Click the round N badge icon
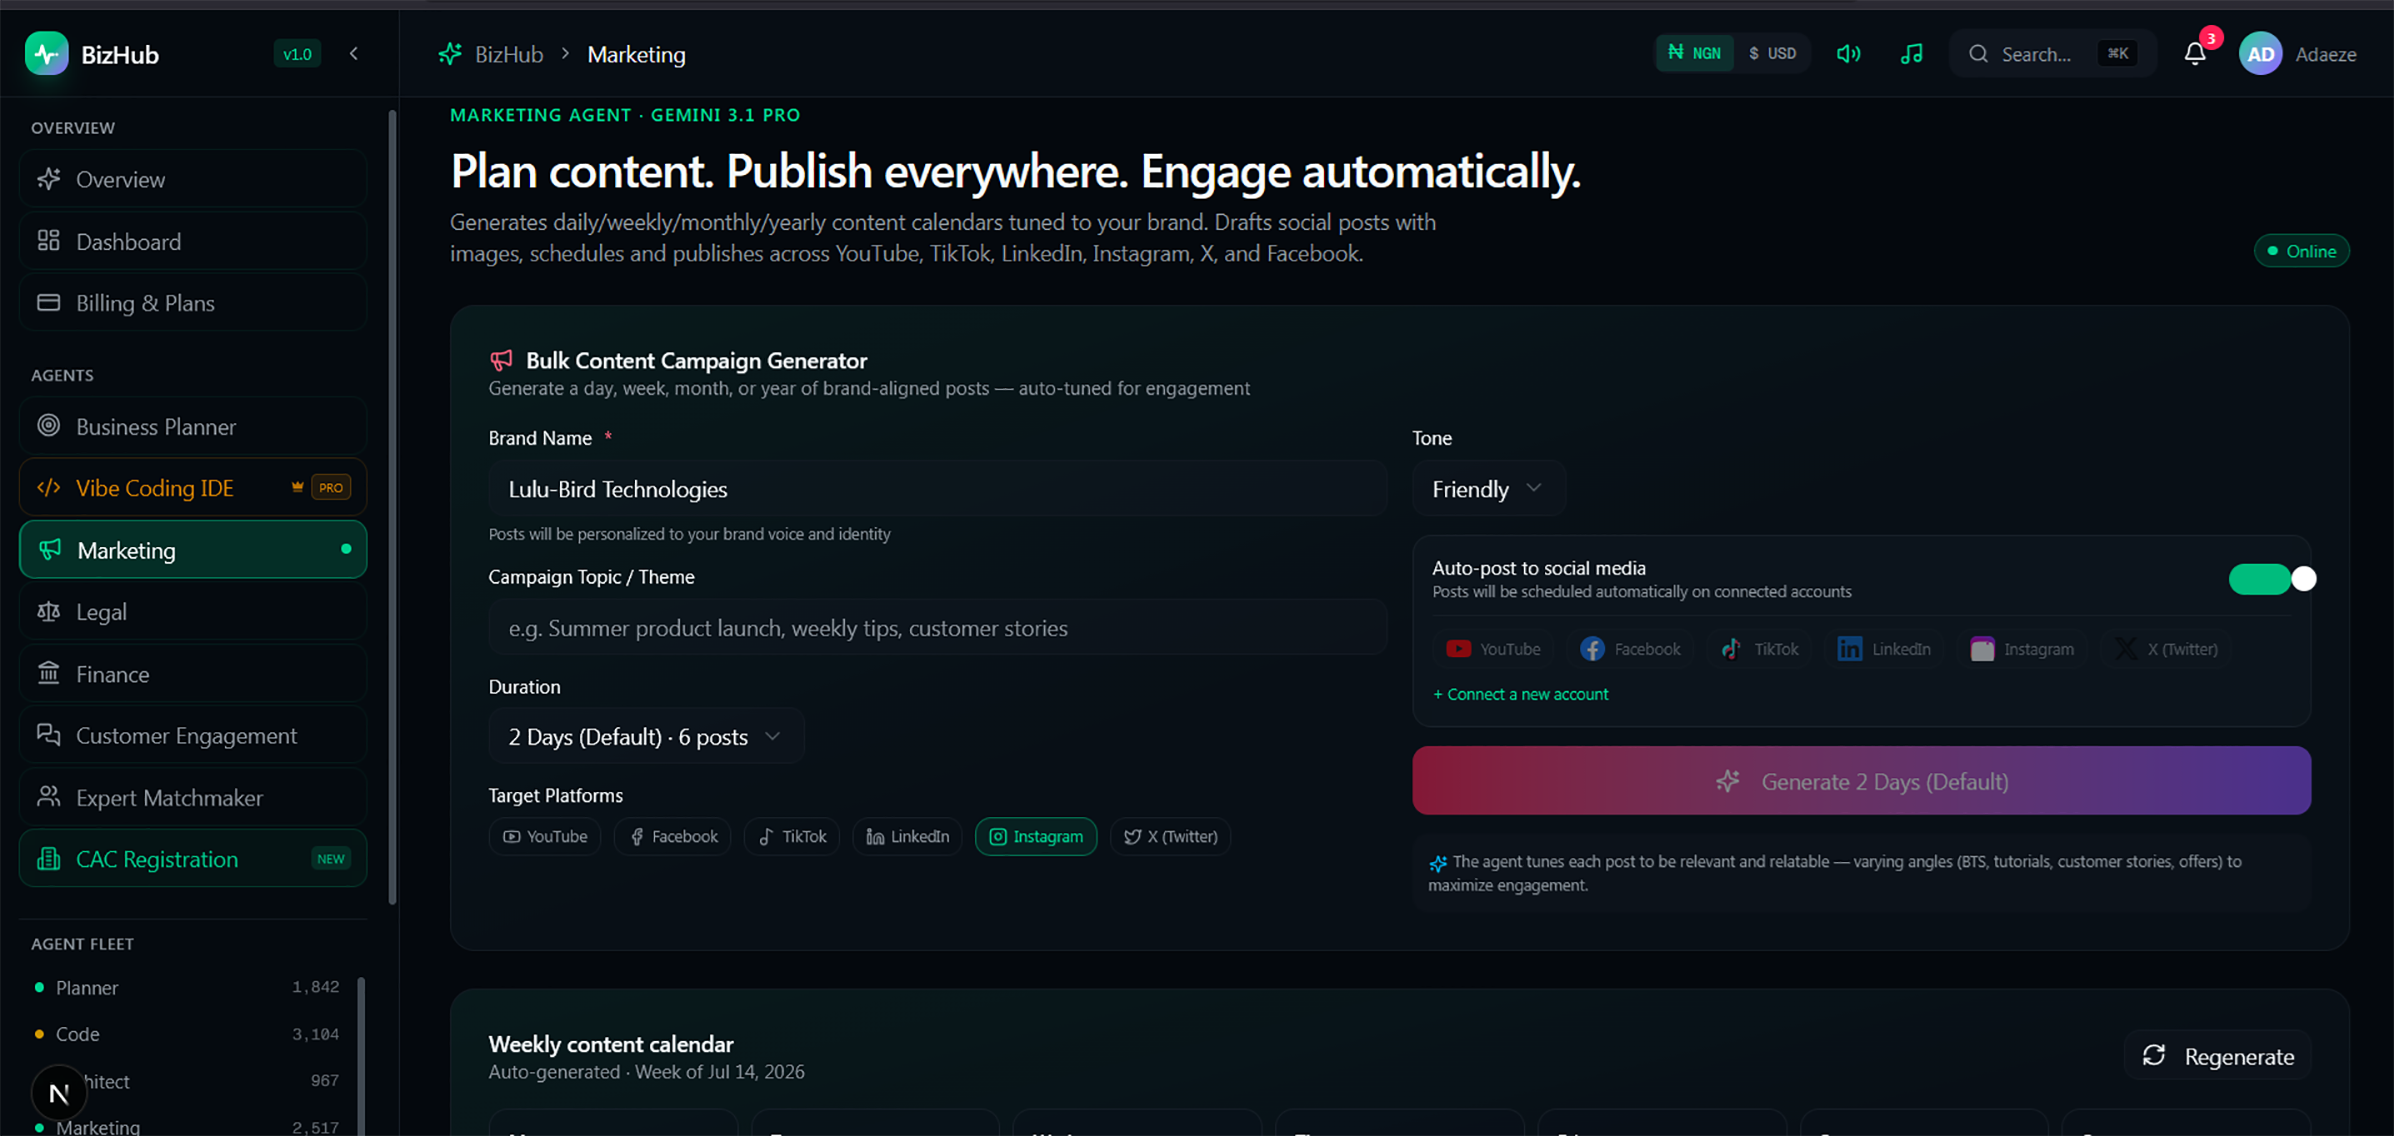Image resolution: width=2394 pixels, height=1136 pixels. (58, 1093)
